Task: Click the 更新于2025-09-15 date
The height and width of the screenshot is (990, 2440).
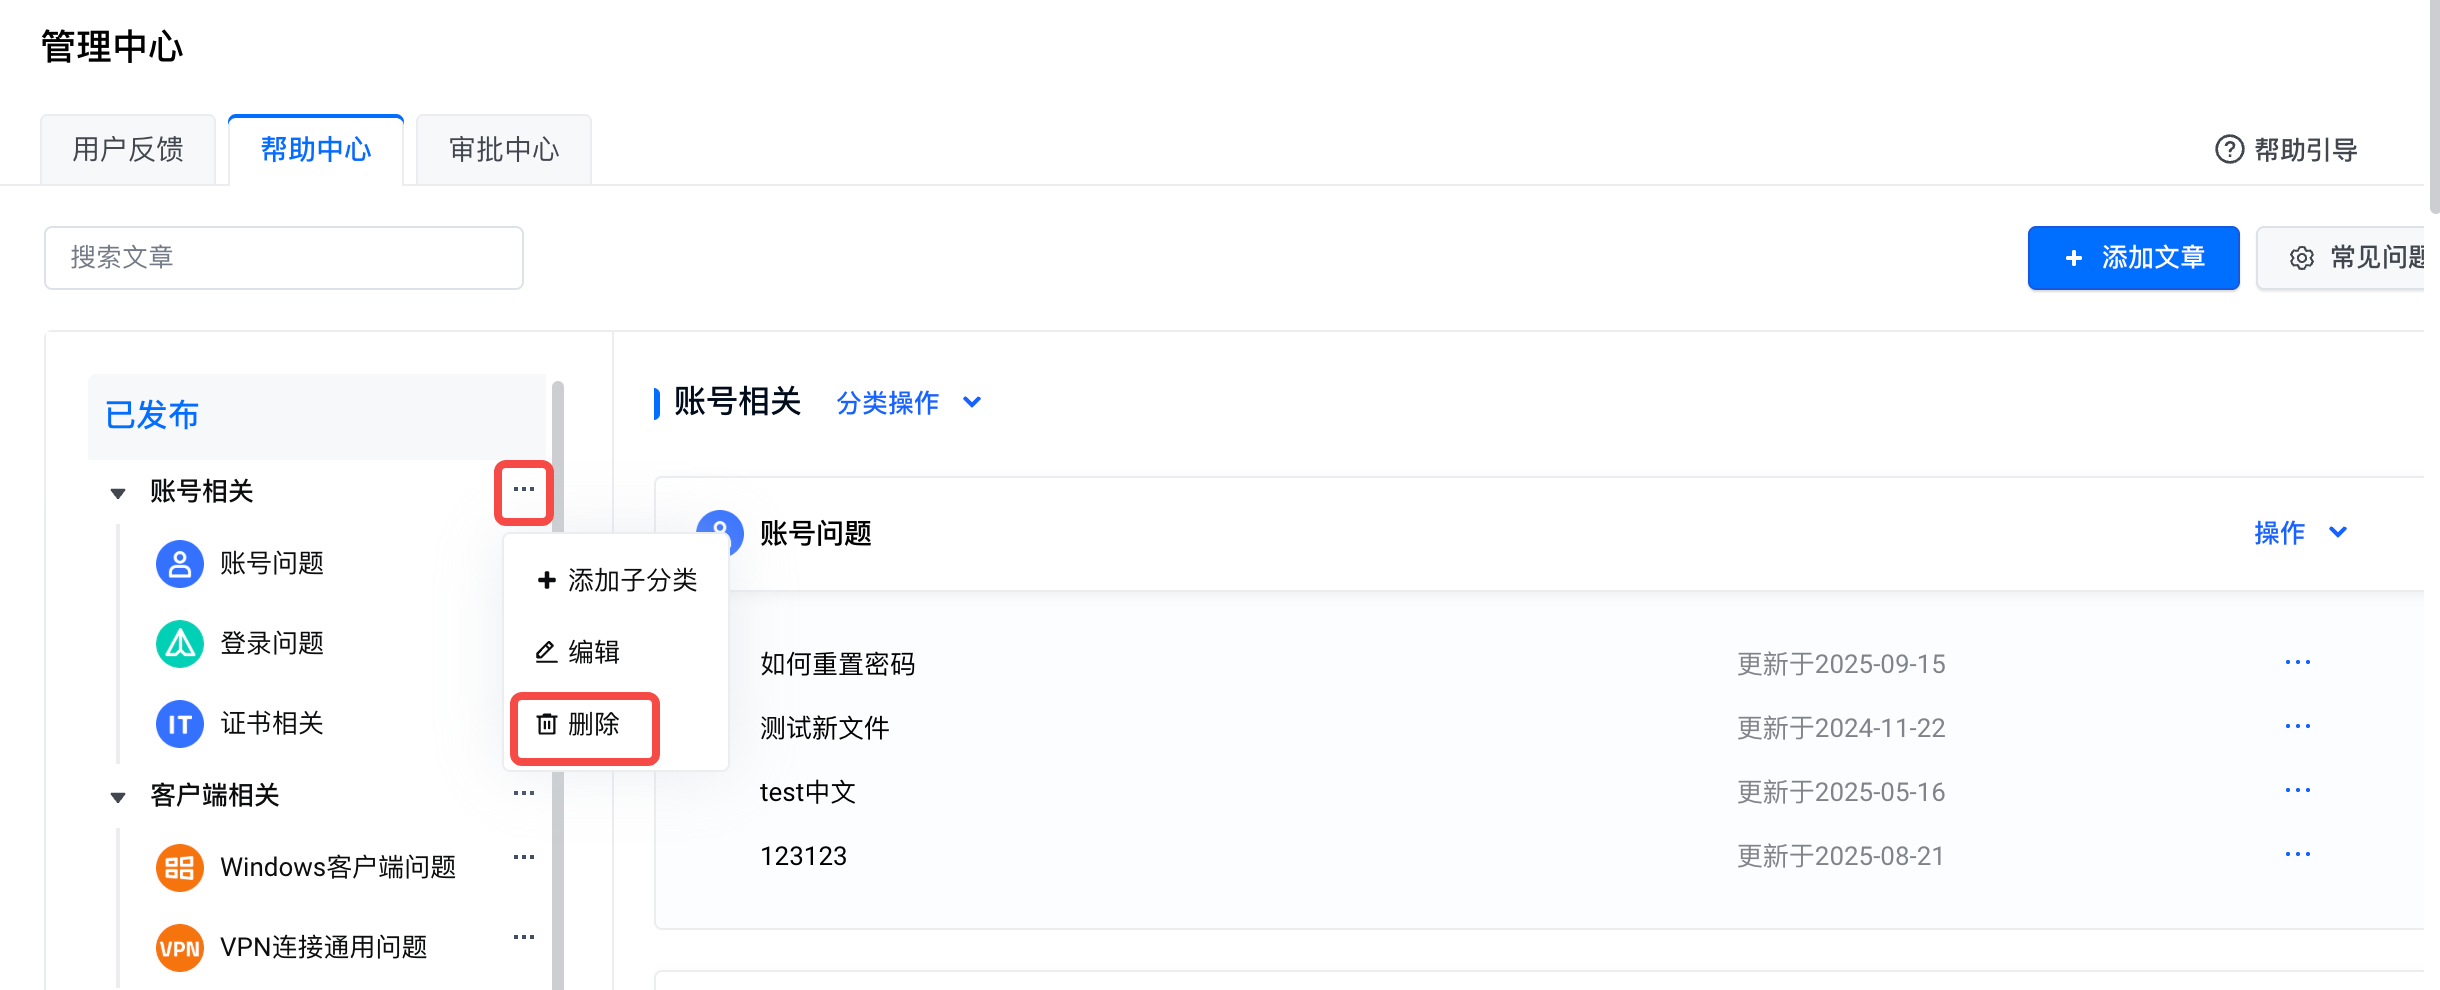Action: point(1841,665)
